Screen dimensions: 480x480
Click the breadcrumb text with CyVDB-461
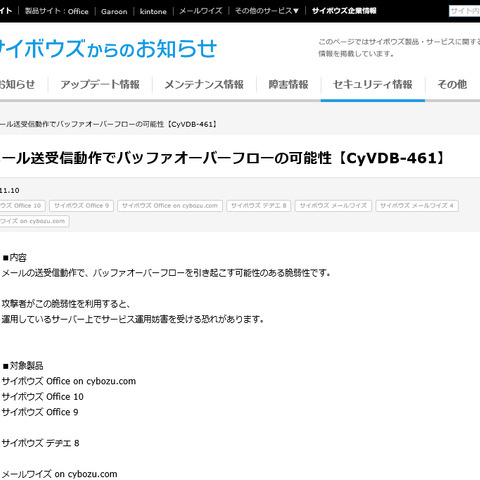(109, 124)
